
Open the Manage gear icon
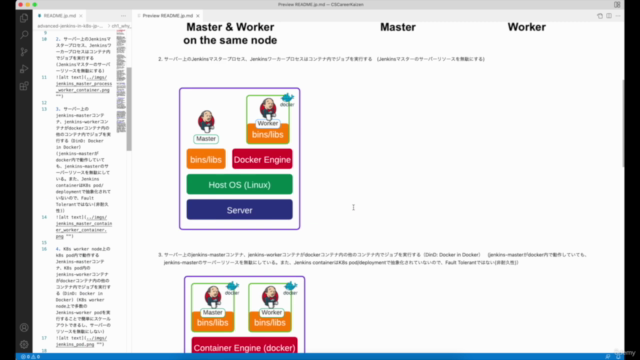coord(24,344)
